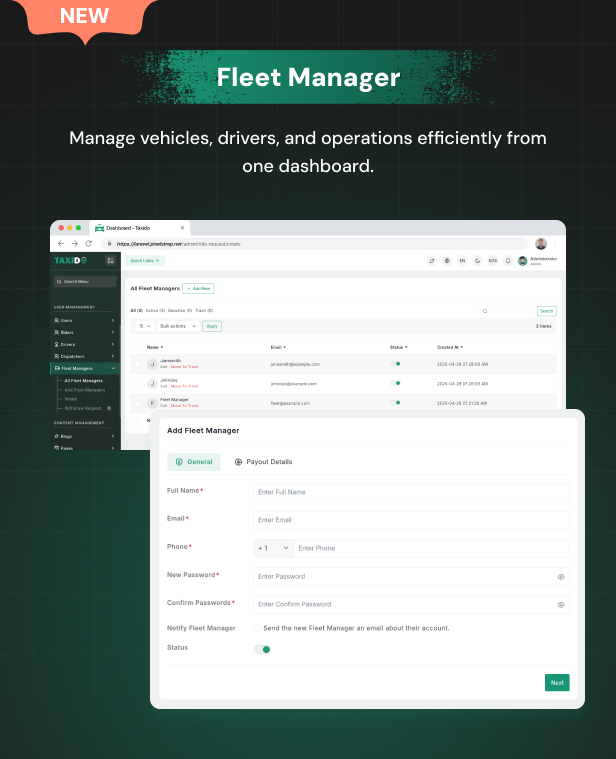616x759 pixels.
Task: Switch to the General tab
Action: (194, 462)
